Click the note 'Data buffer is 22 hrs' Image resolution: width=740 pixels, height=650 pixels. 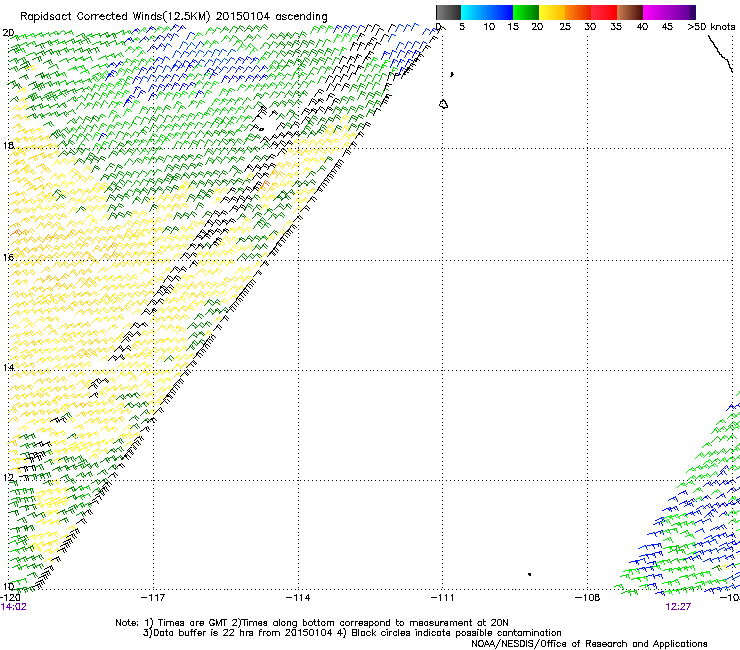click(201, 633)
